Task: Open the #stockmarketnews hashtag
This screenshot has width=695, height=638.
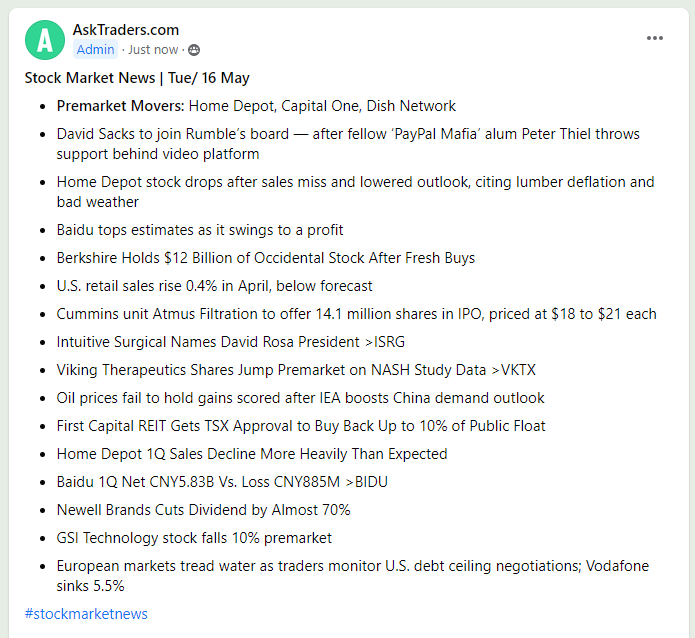Action: 86,613
